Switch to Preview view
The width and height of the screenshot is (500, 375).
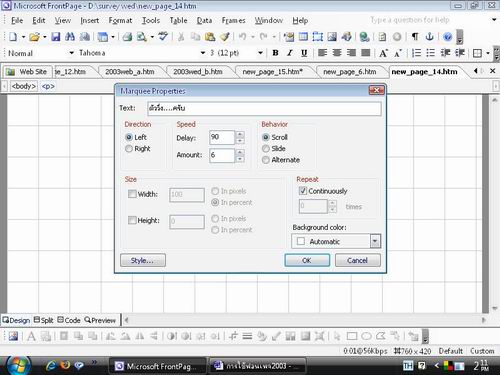point(100,320)
